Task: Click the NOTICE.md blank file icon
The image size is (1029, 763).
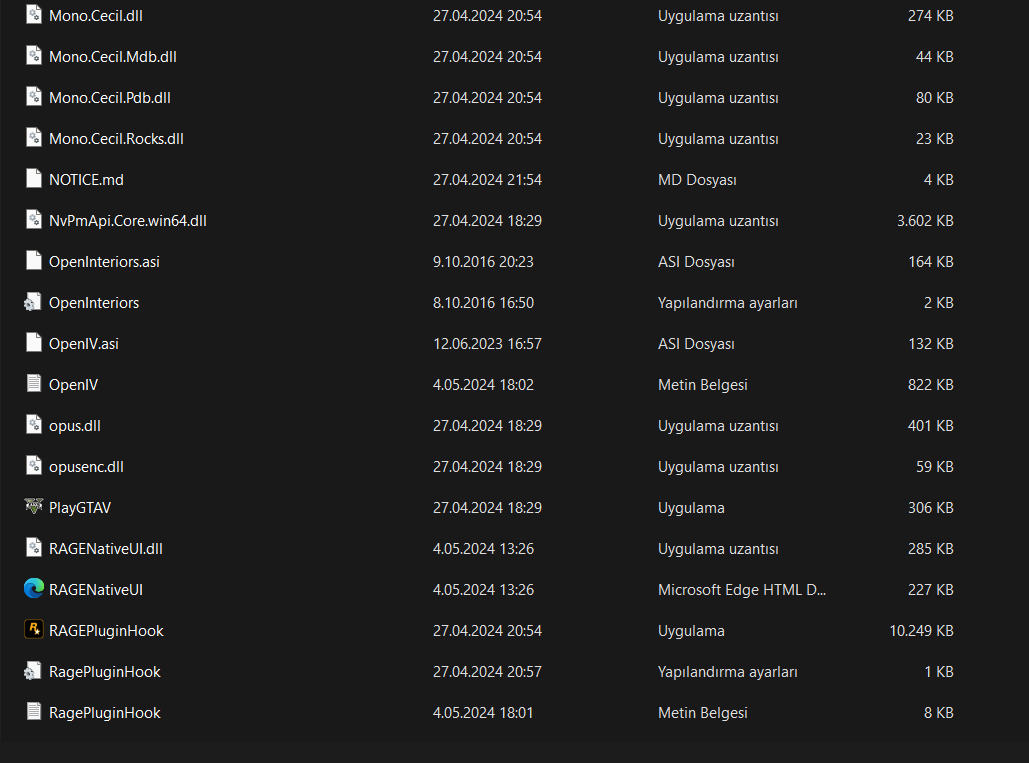Action: click(x=33, y=178)
